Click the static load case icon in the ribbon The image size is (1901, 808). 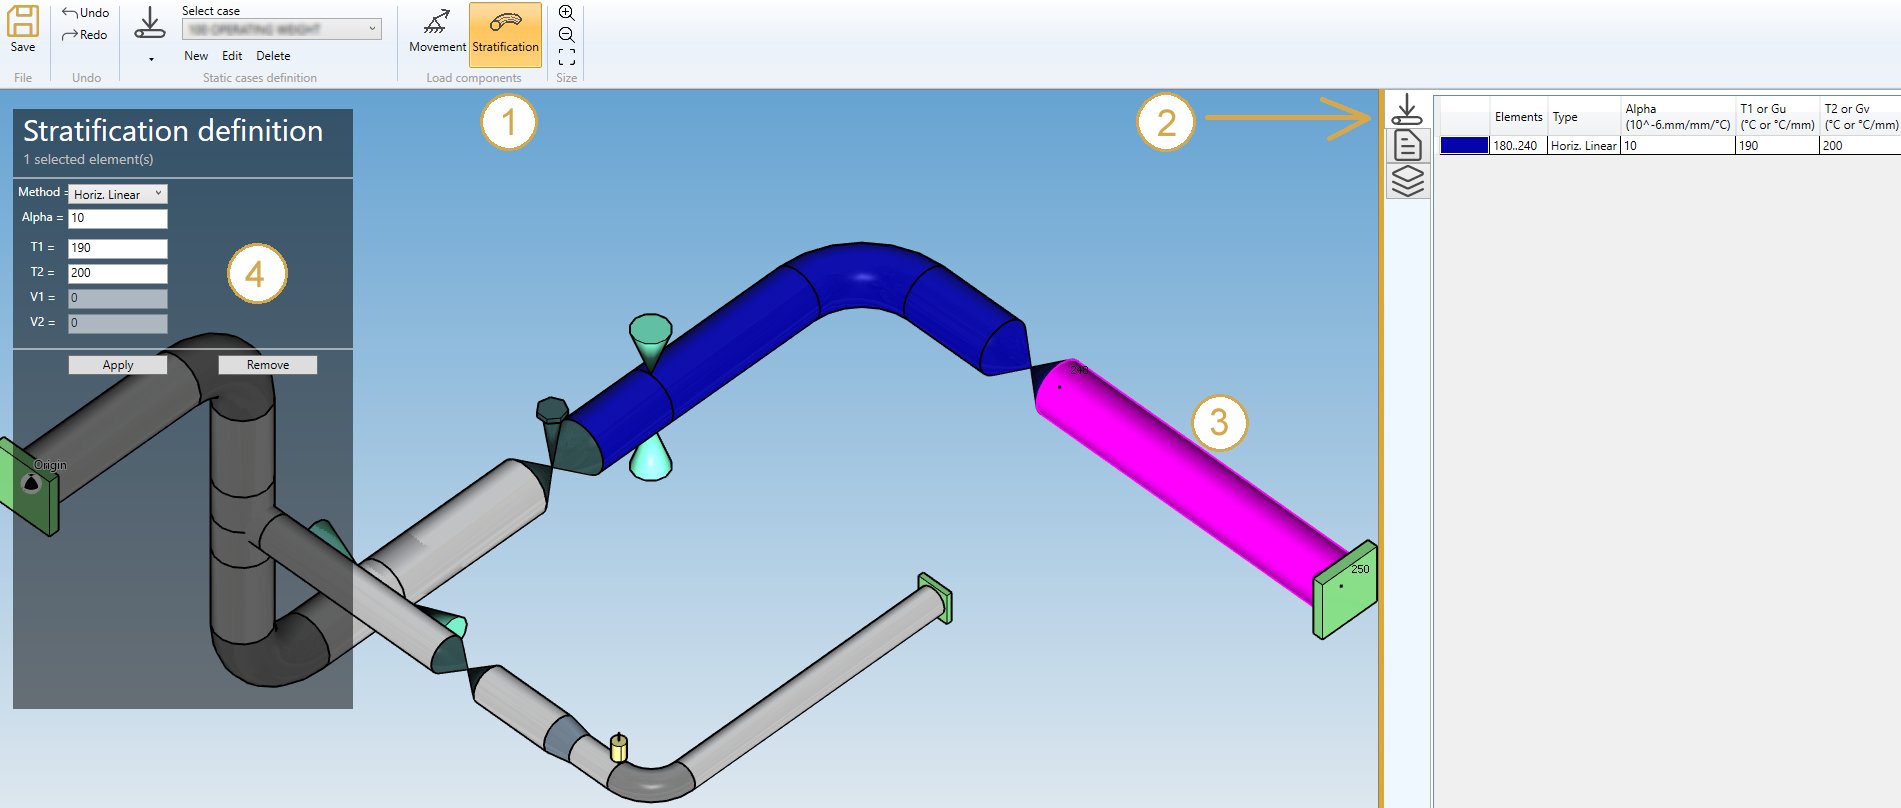click(150, 24)
